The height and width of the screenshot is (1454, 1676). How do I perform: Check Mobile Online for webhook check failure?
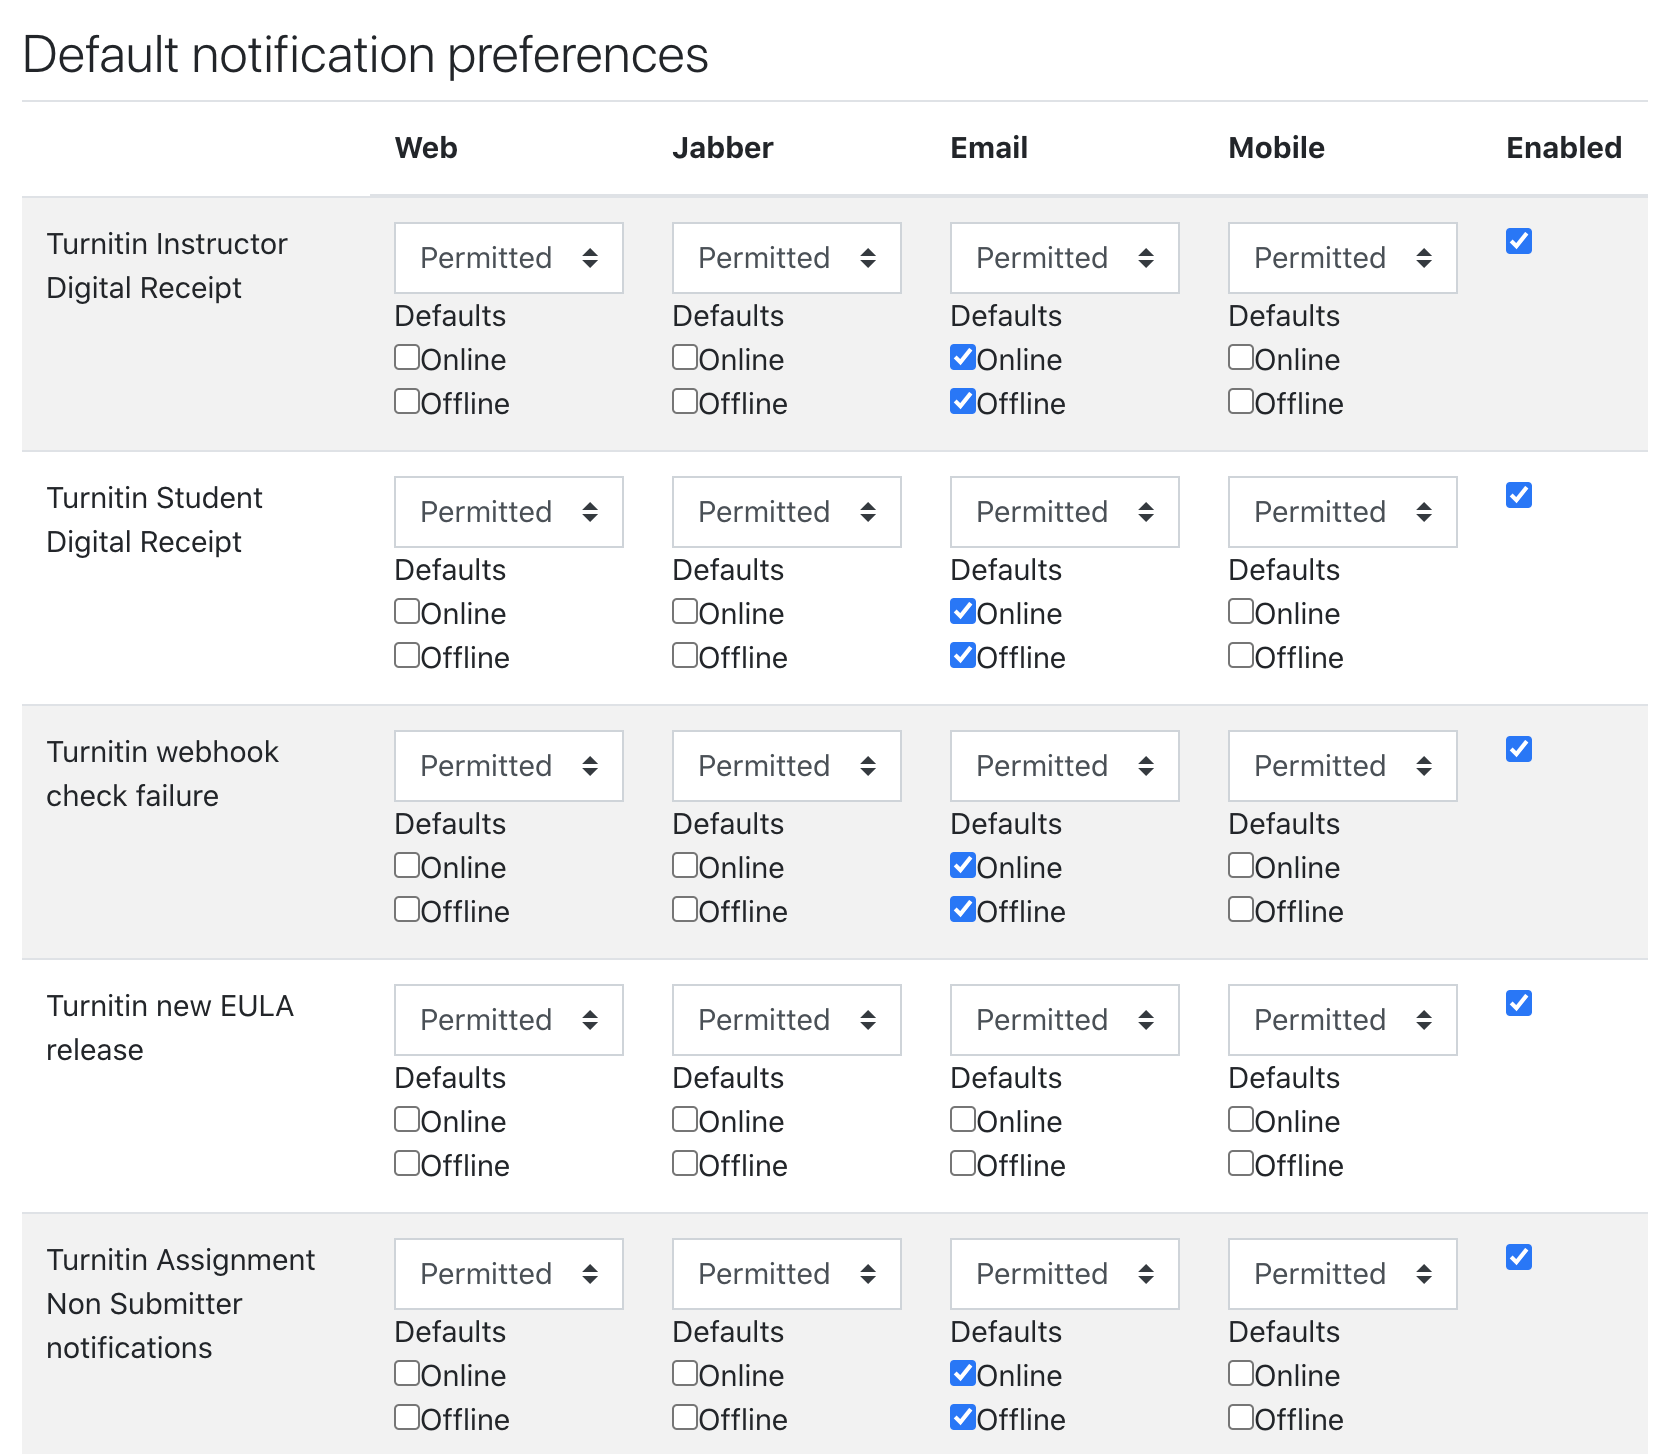tap(1241, 865)
